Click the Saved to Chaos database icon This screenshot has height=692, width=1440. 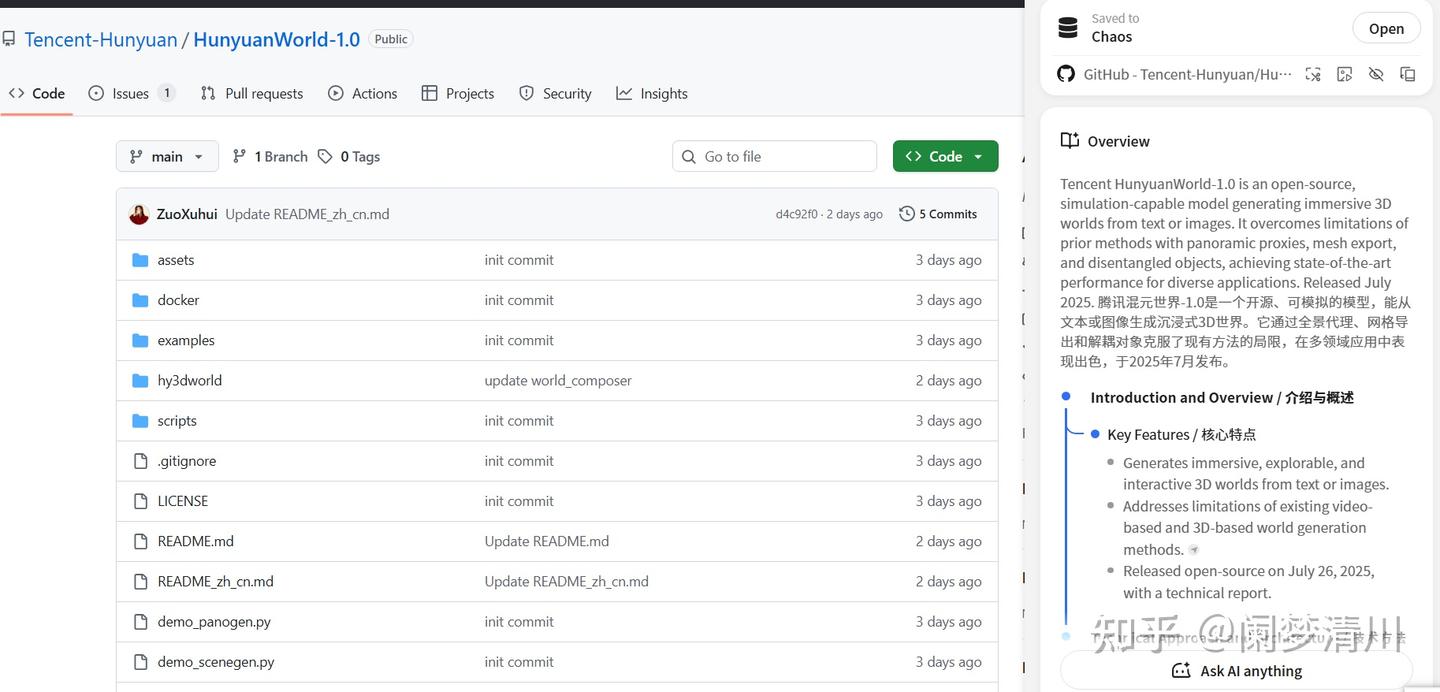[1068, 28]
